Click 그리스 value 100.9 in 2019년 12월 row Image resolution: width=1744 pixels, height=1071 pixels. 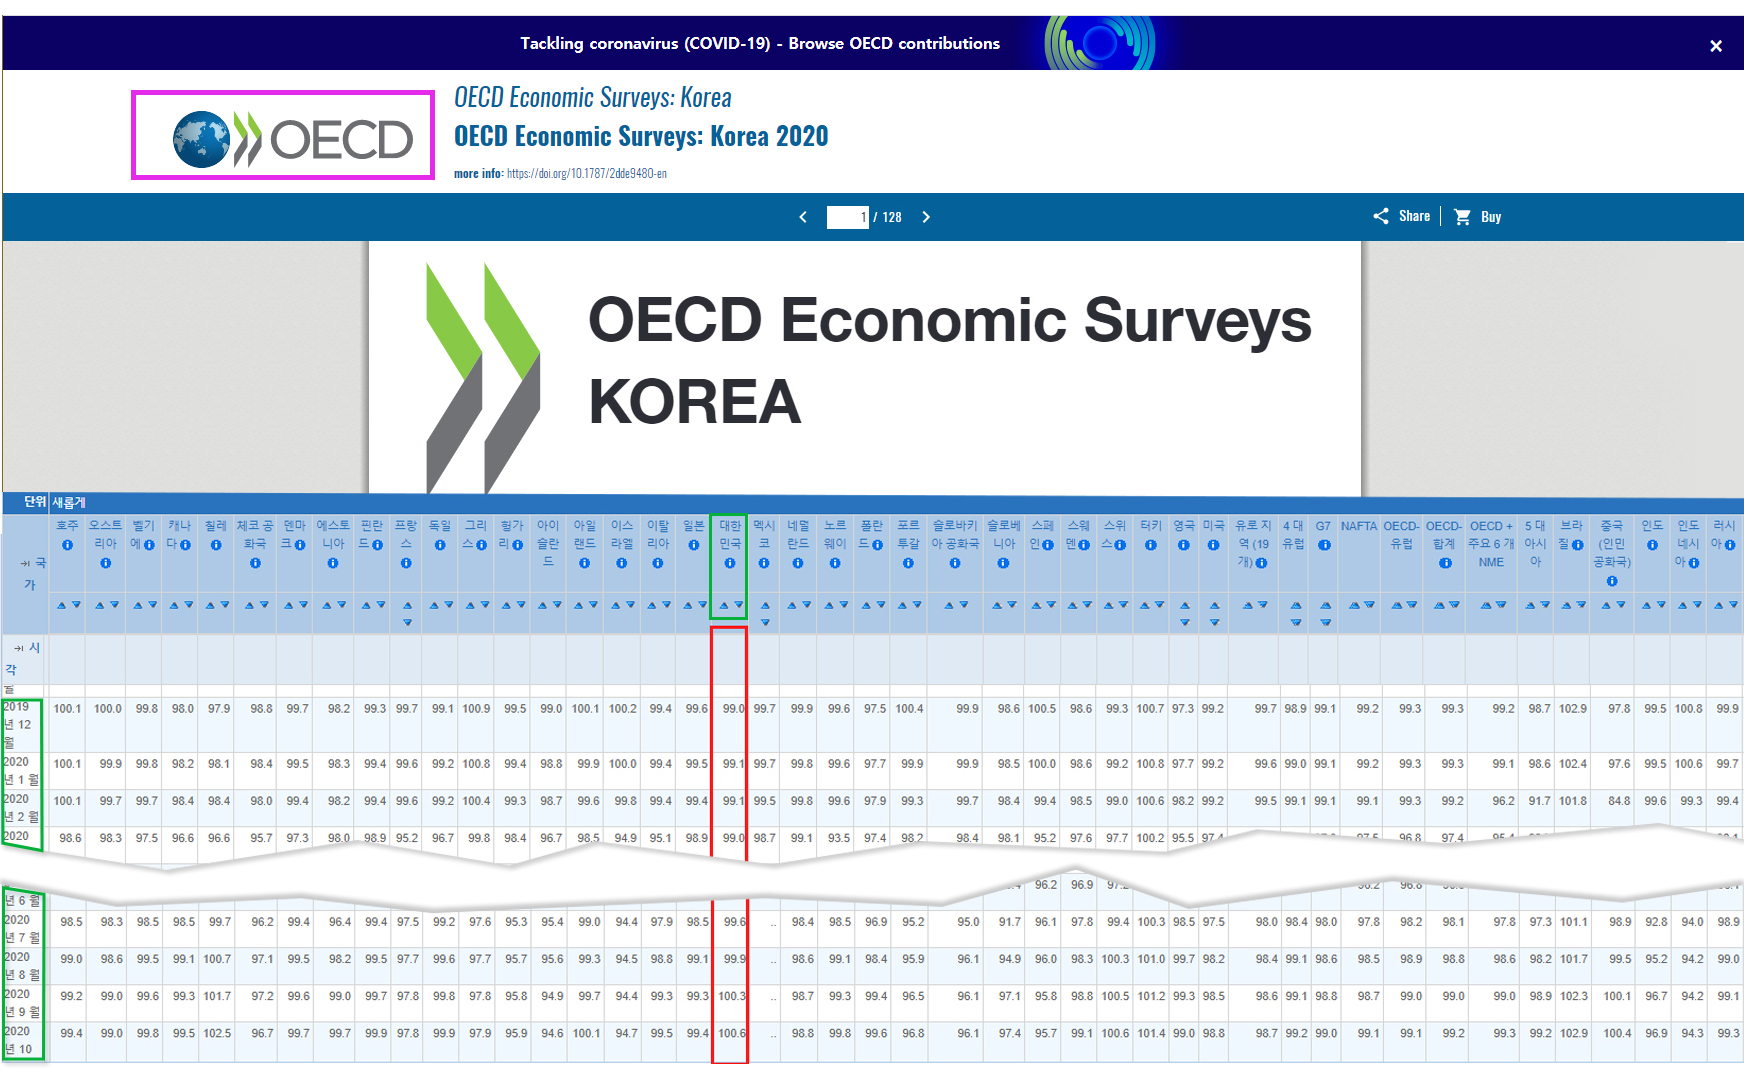pyautogui.click(x=476, y=709)
